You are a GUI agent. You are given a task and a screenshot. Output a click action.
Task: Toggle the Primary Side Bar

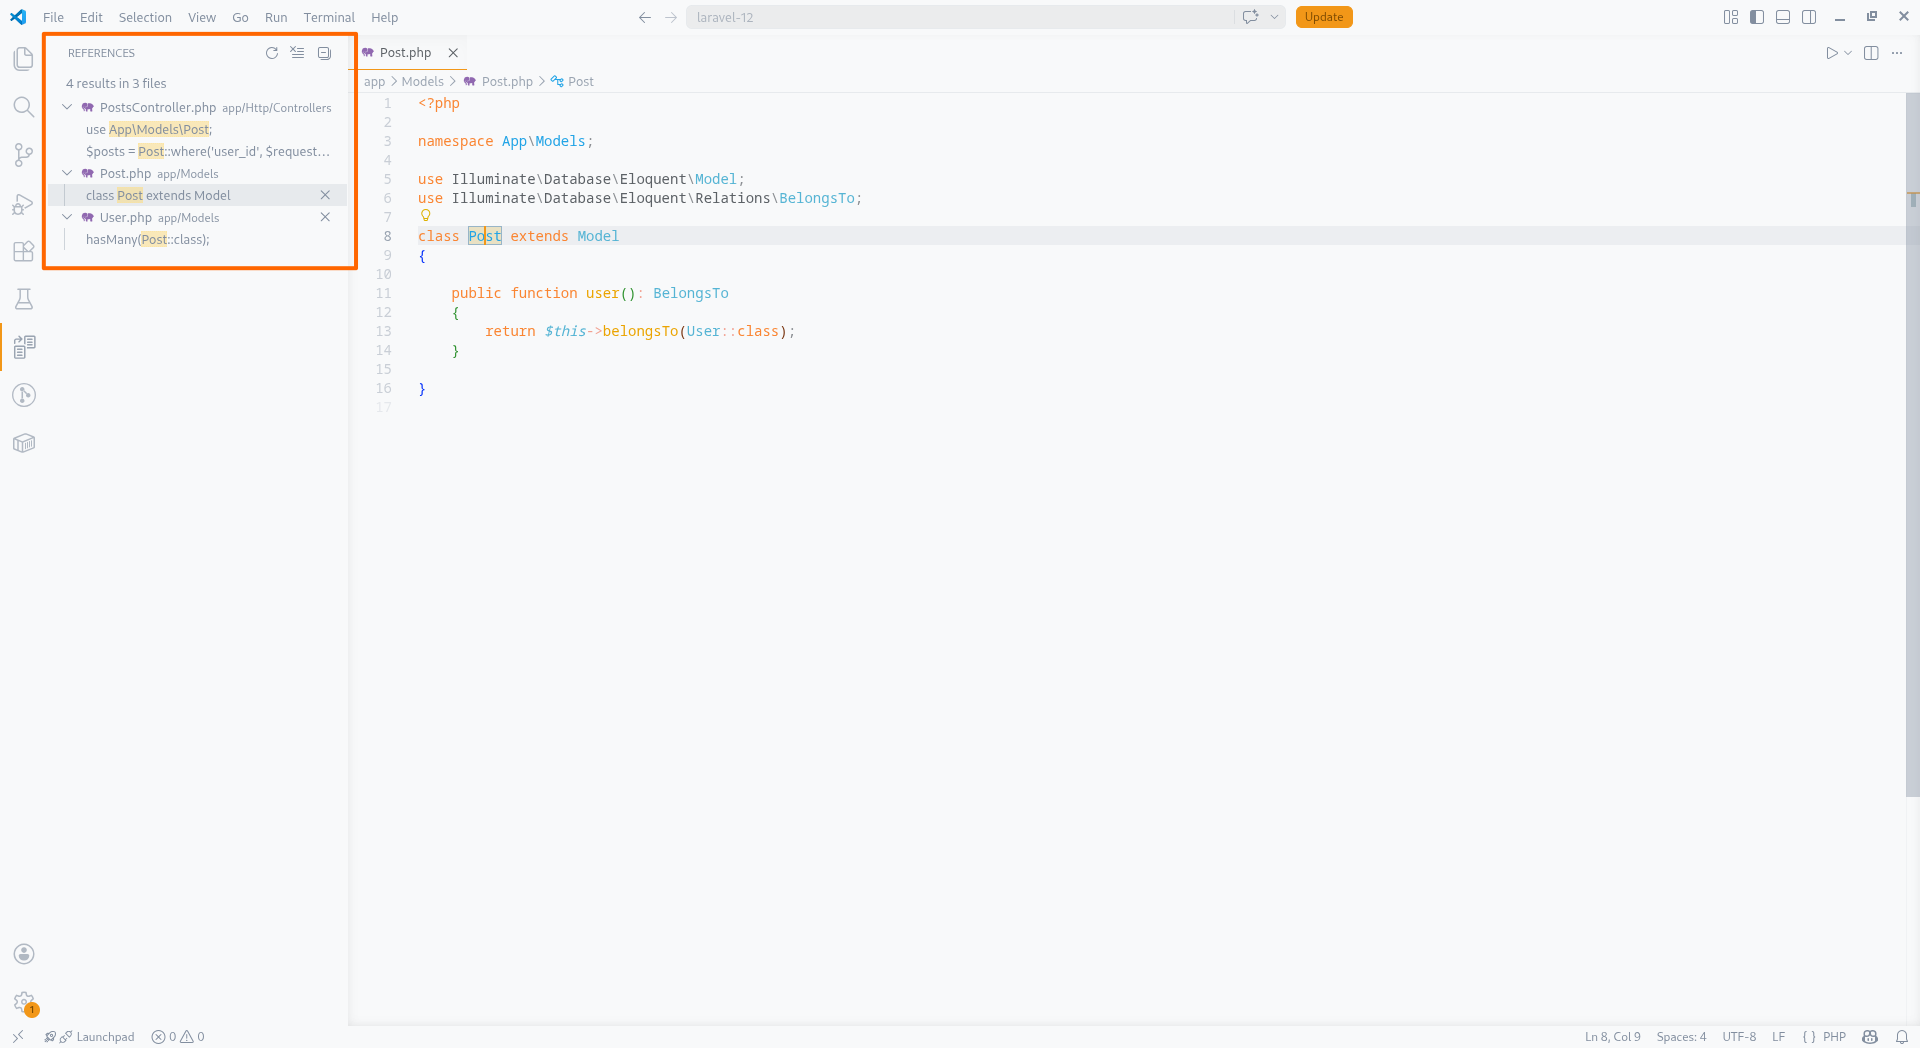tap(1757, 17)
